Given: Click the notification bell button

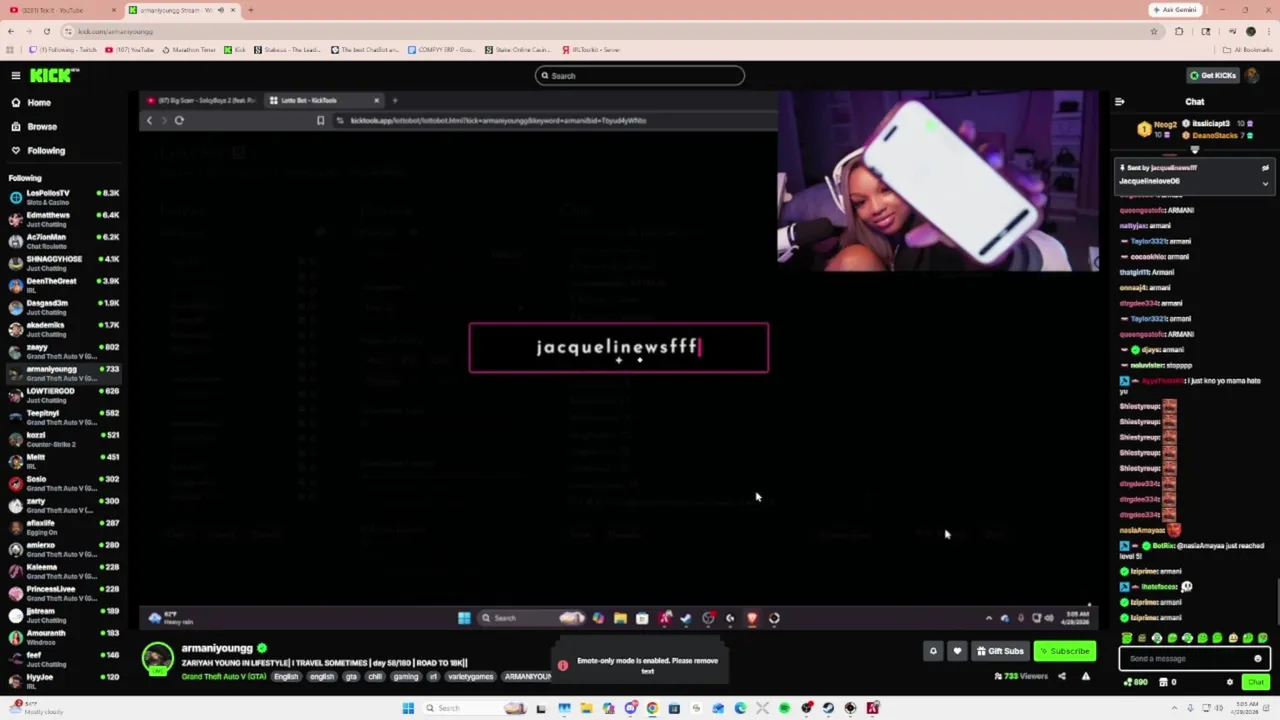Looking at the screenshot, I should [933, 652].
